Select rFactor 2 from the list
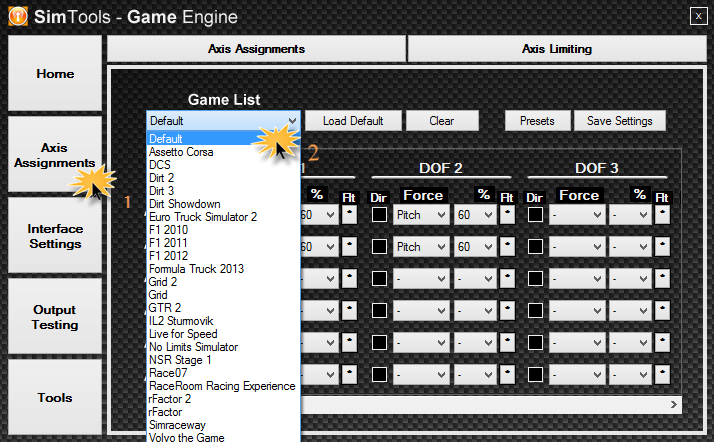This screenshot has width=714, height=442. coord(223,399)
